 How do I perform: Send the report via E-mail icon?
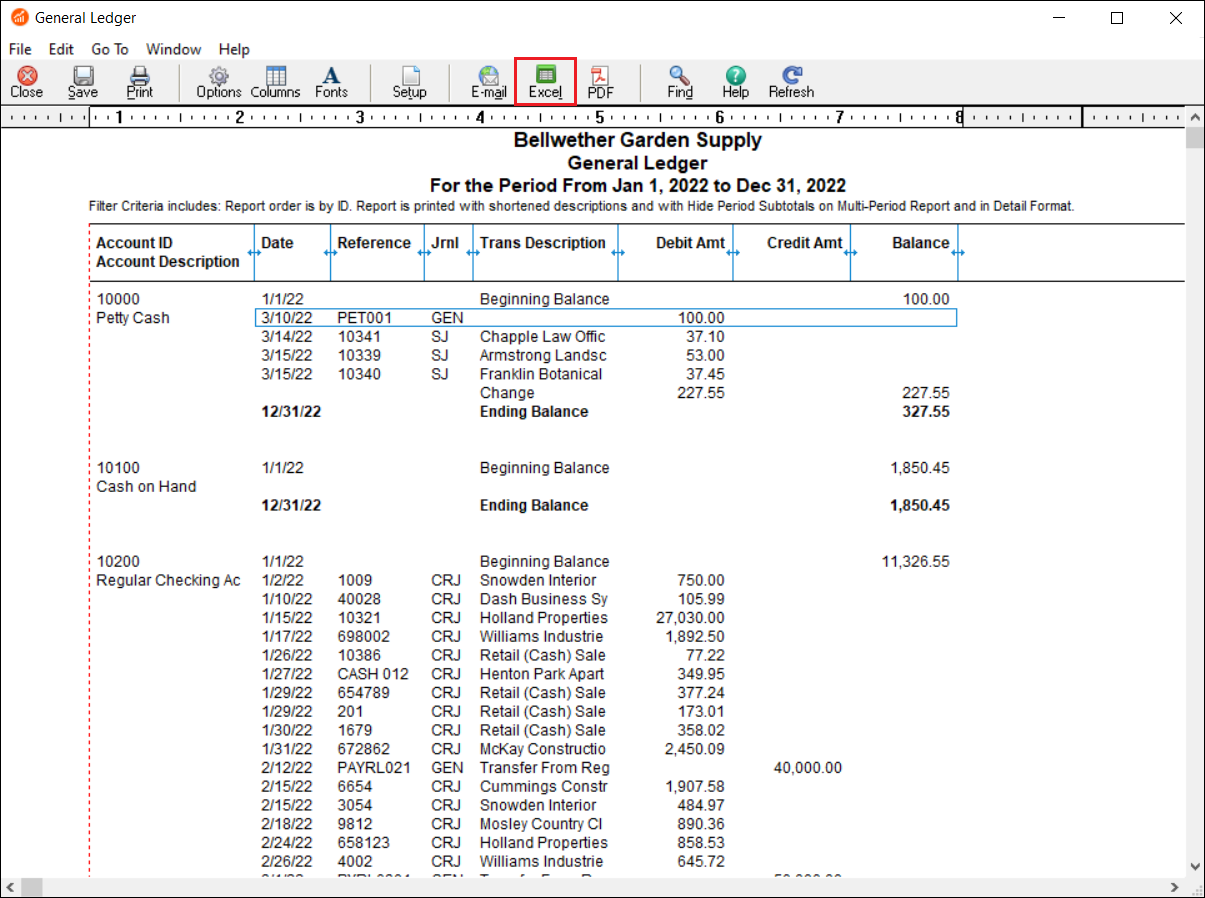tap(489, 82)
